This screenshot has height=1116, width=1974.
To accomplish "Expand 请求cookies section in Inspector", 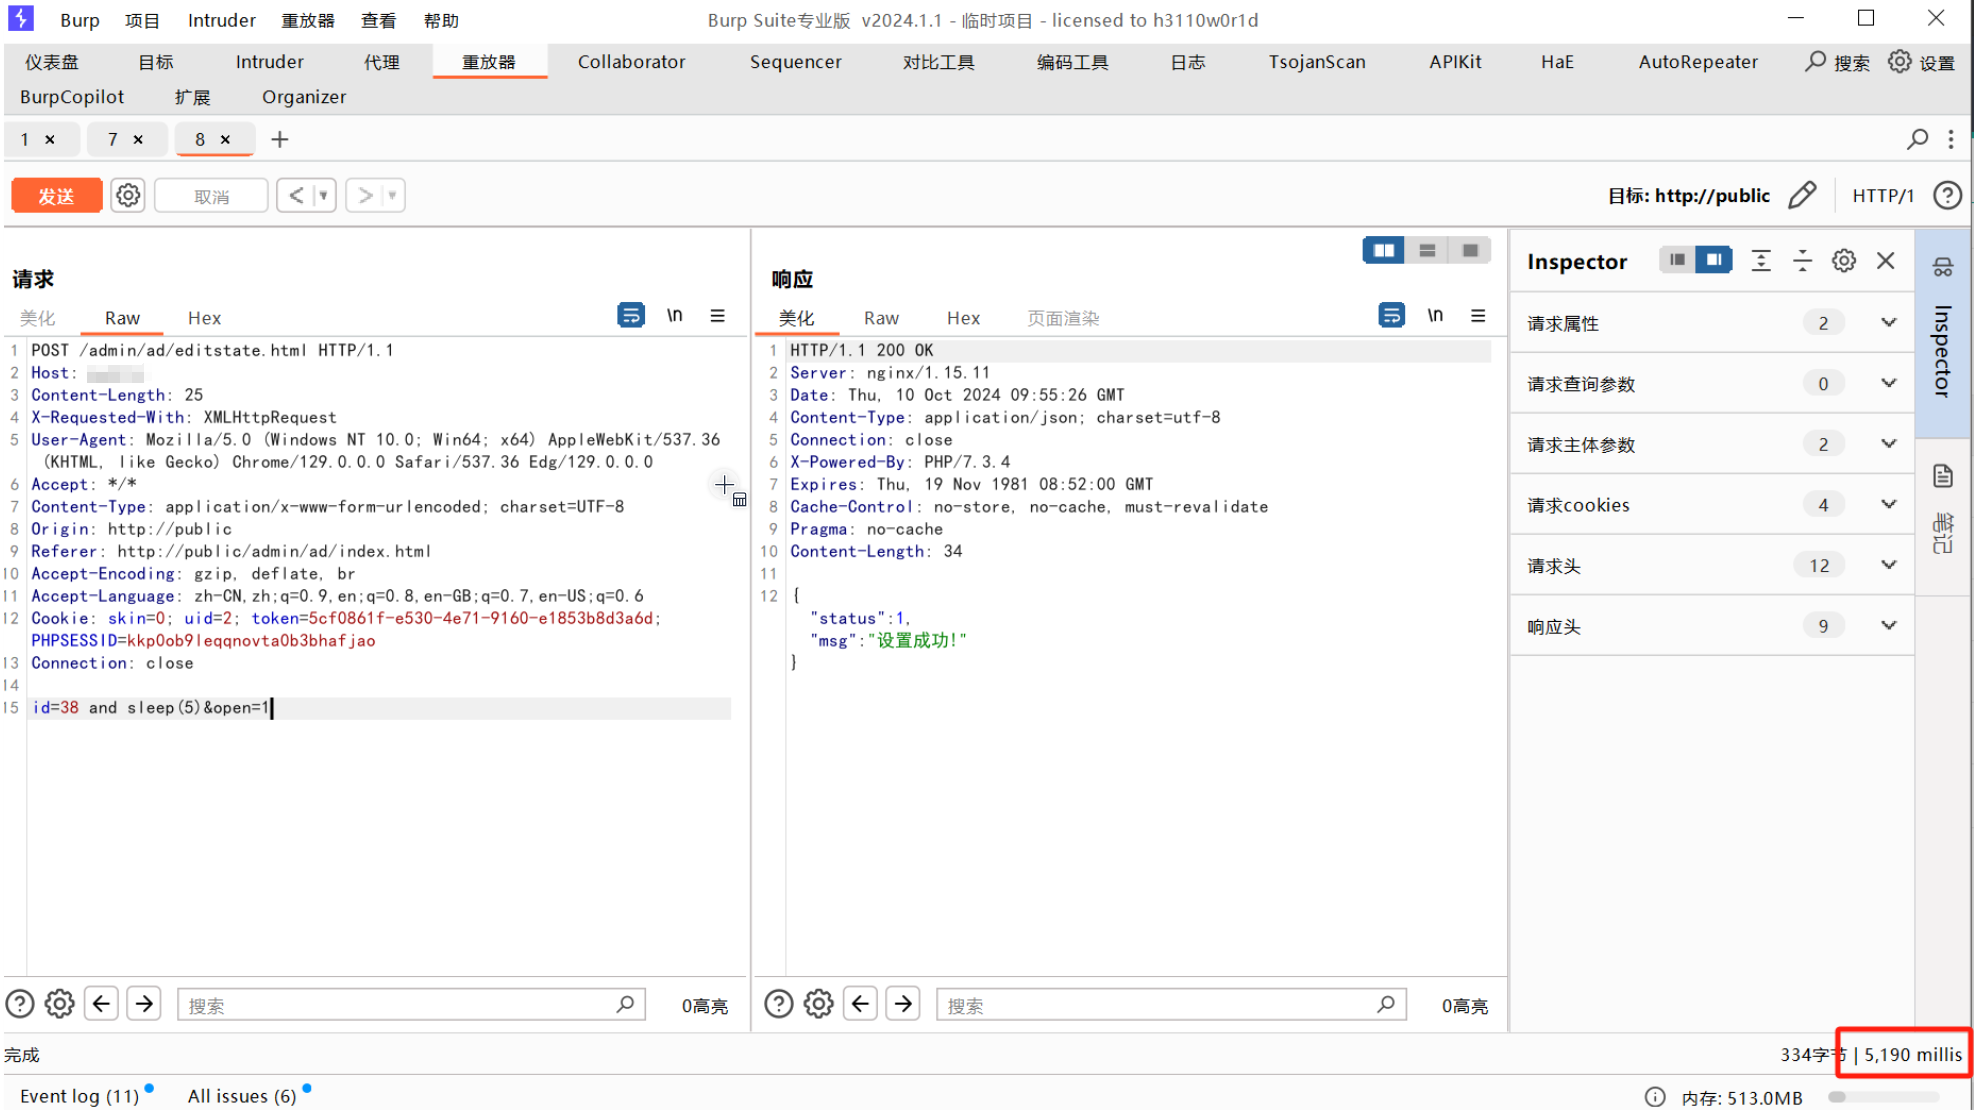I will coord(1888,505).
